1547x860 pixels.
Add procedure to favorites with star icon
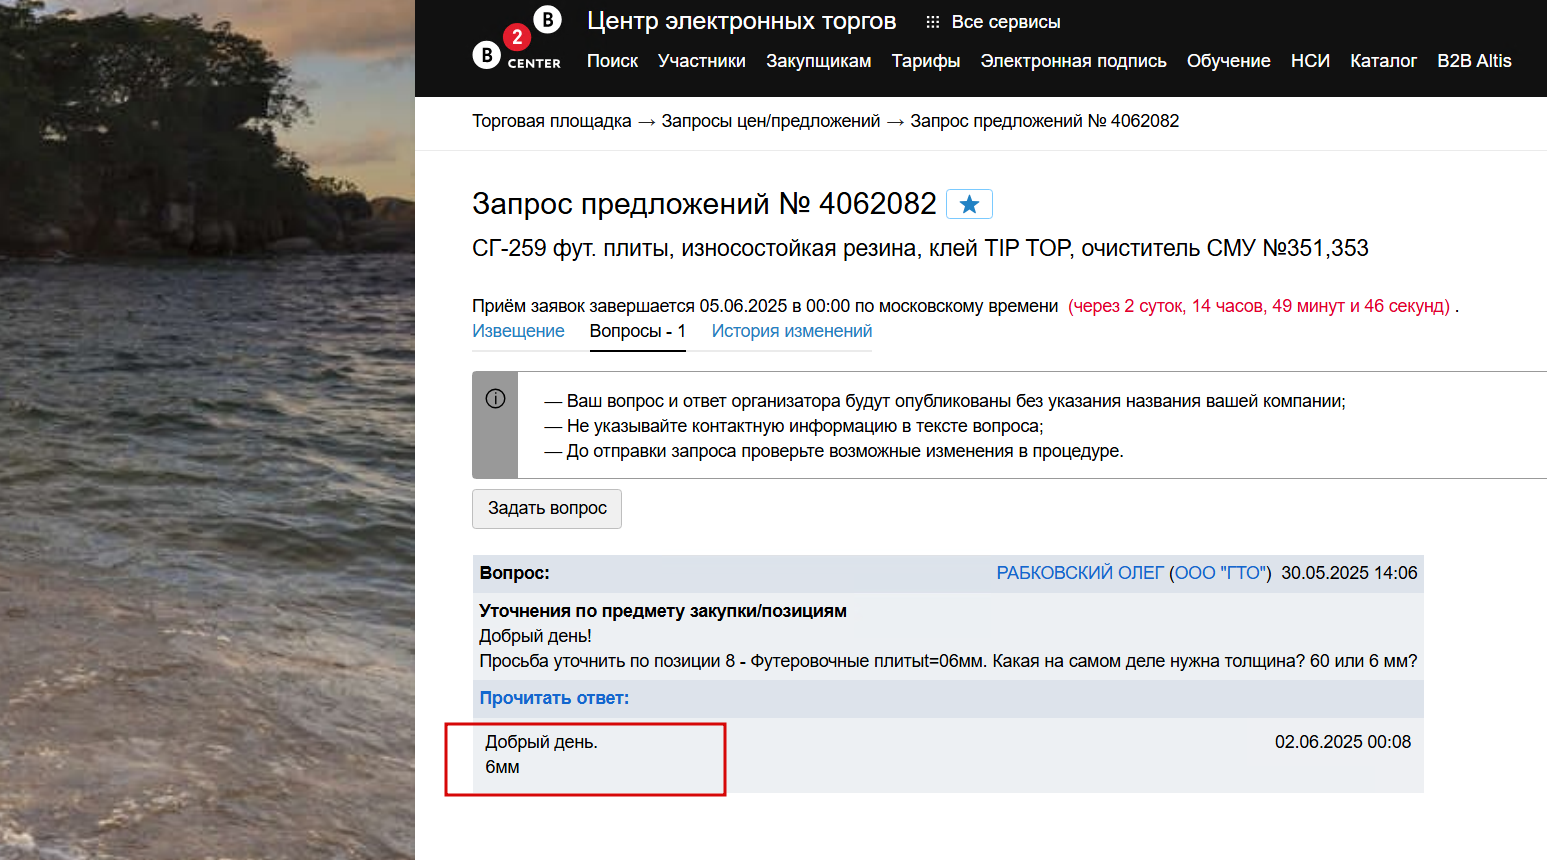tap(969, 204)
